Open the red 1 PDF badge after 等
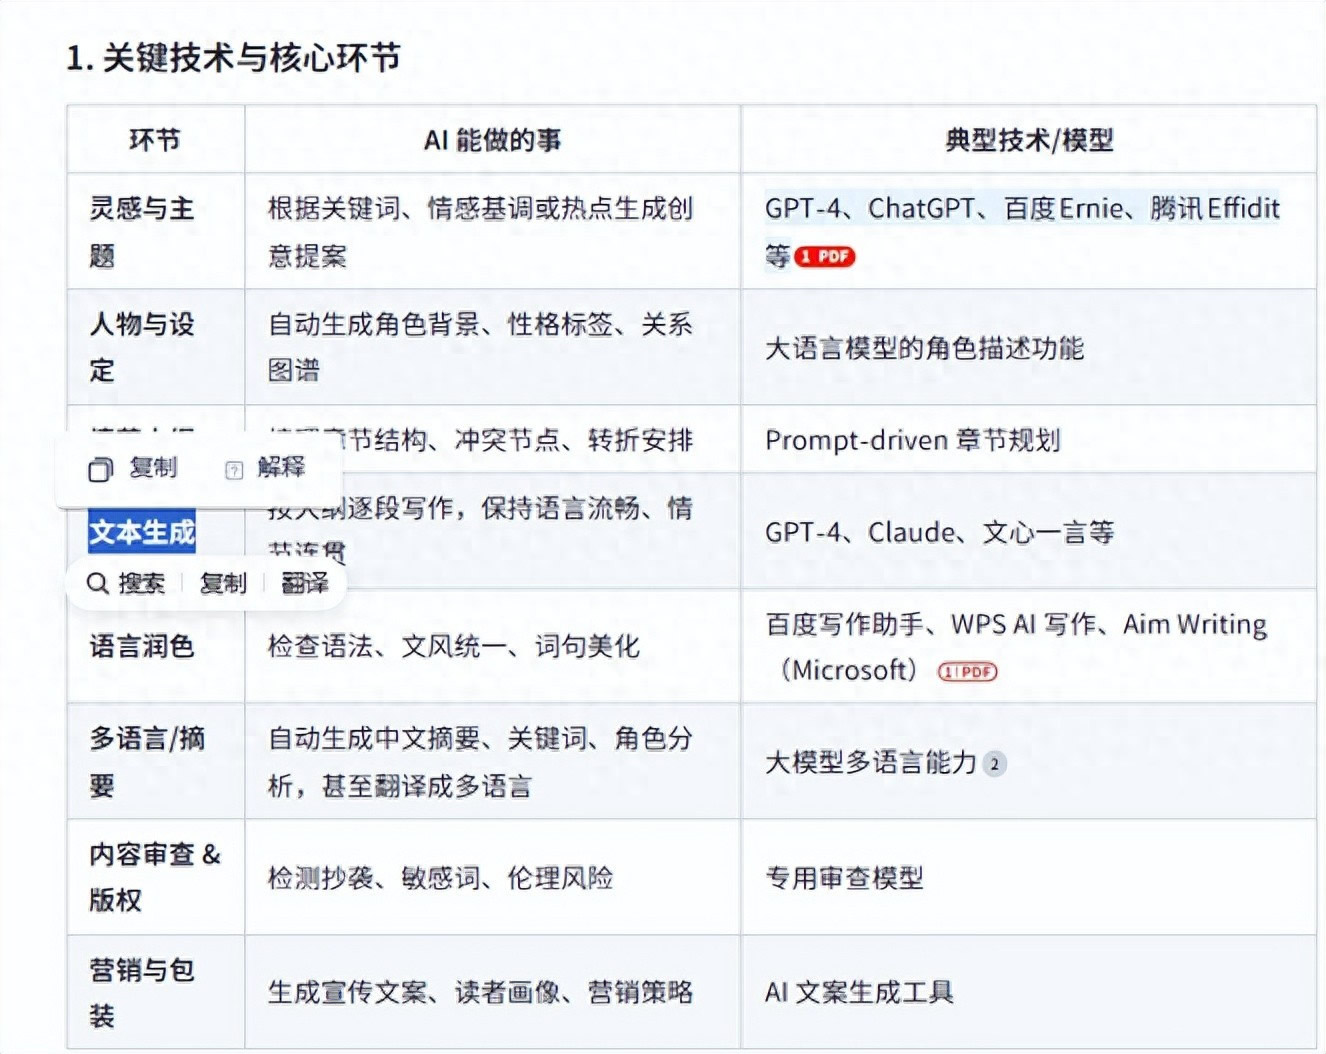Viewport: 1326px width, 1054px height. tap(825, 257)
